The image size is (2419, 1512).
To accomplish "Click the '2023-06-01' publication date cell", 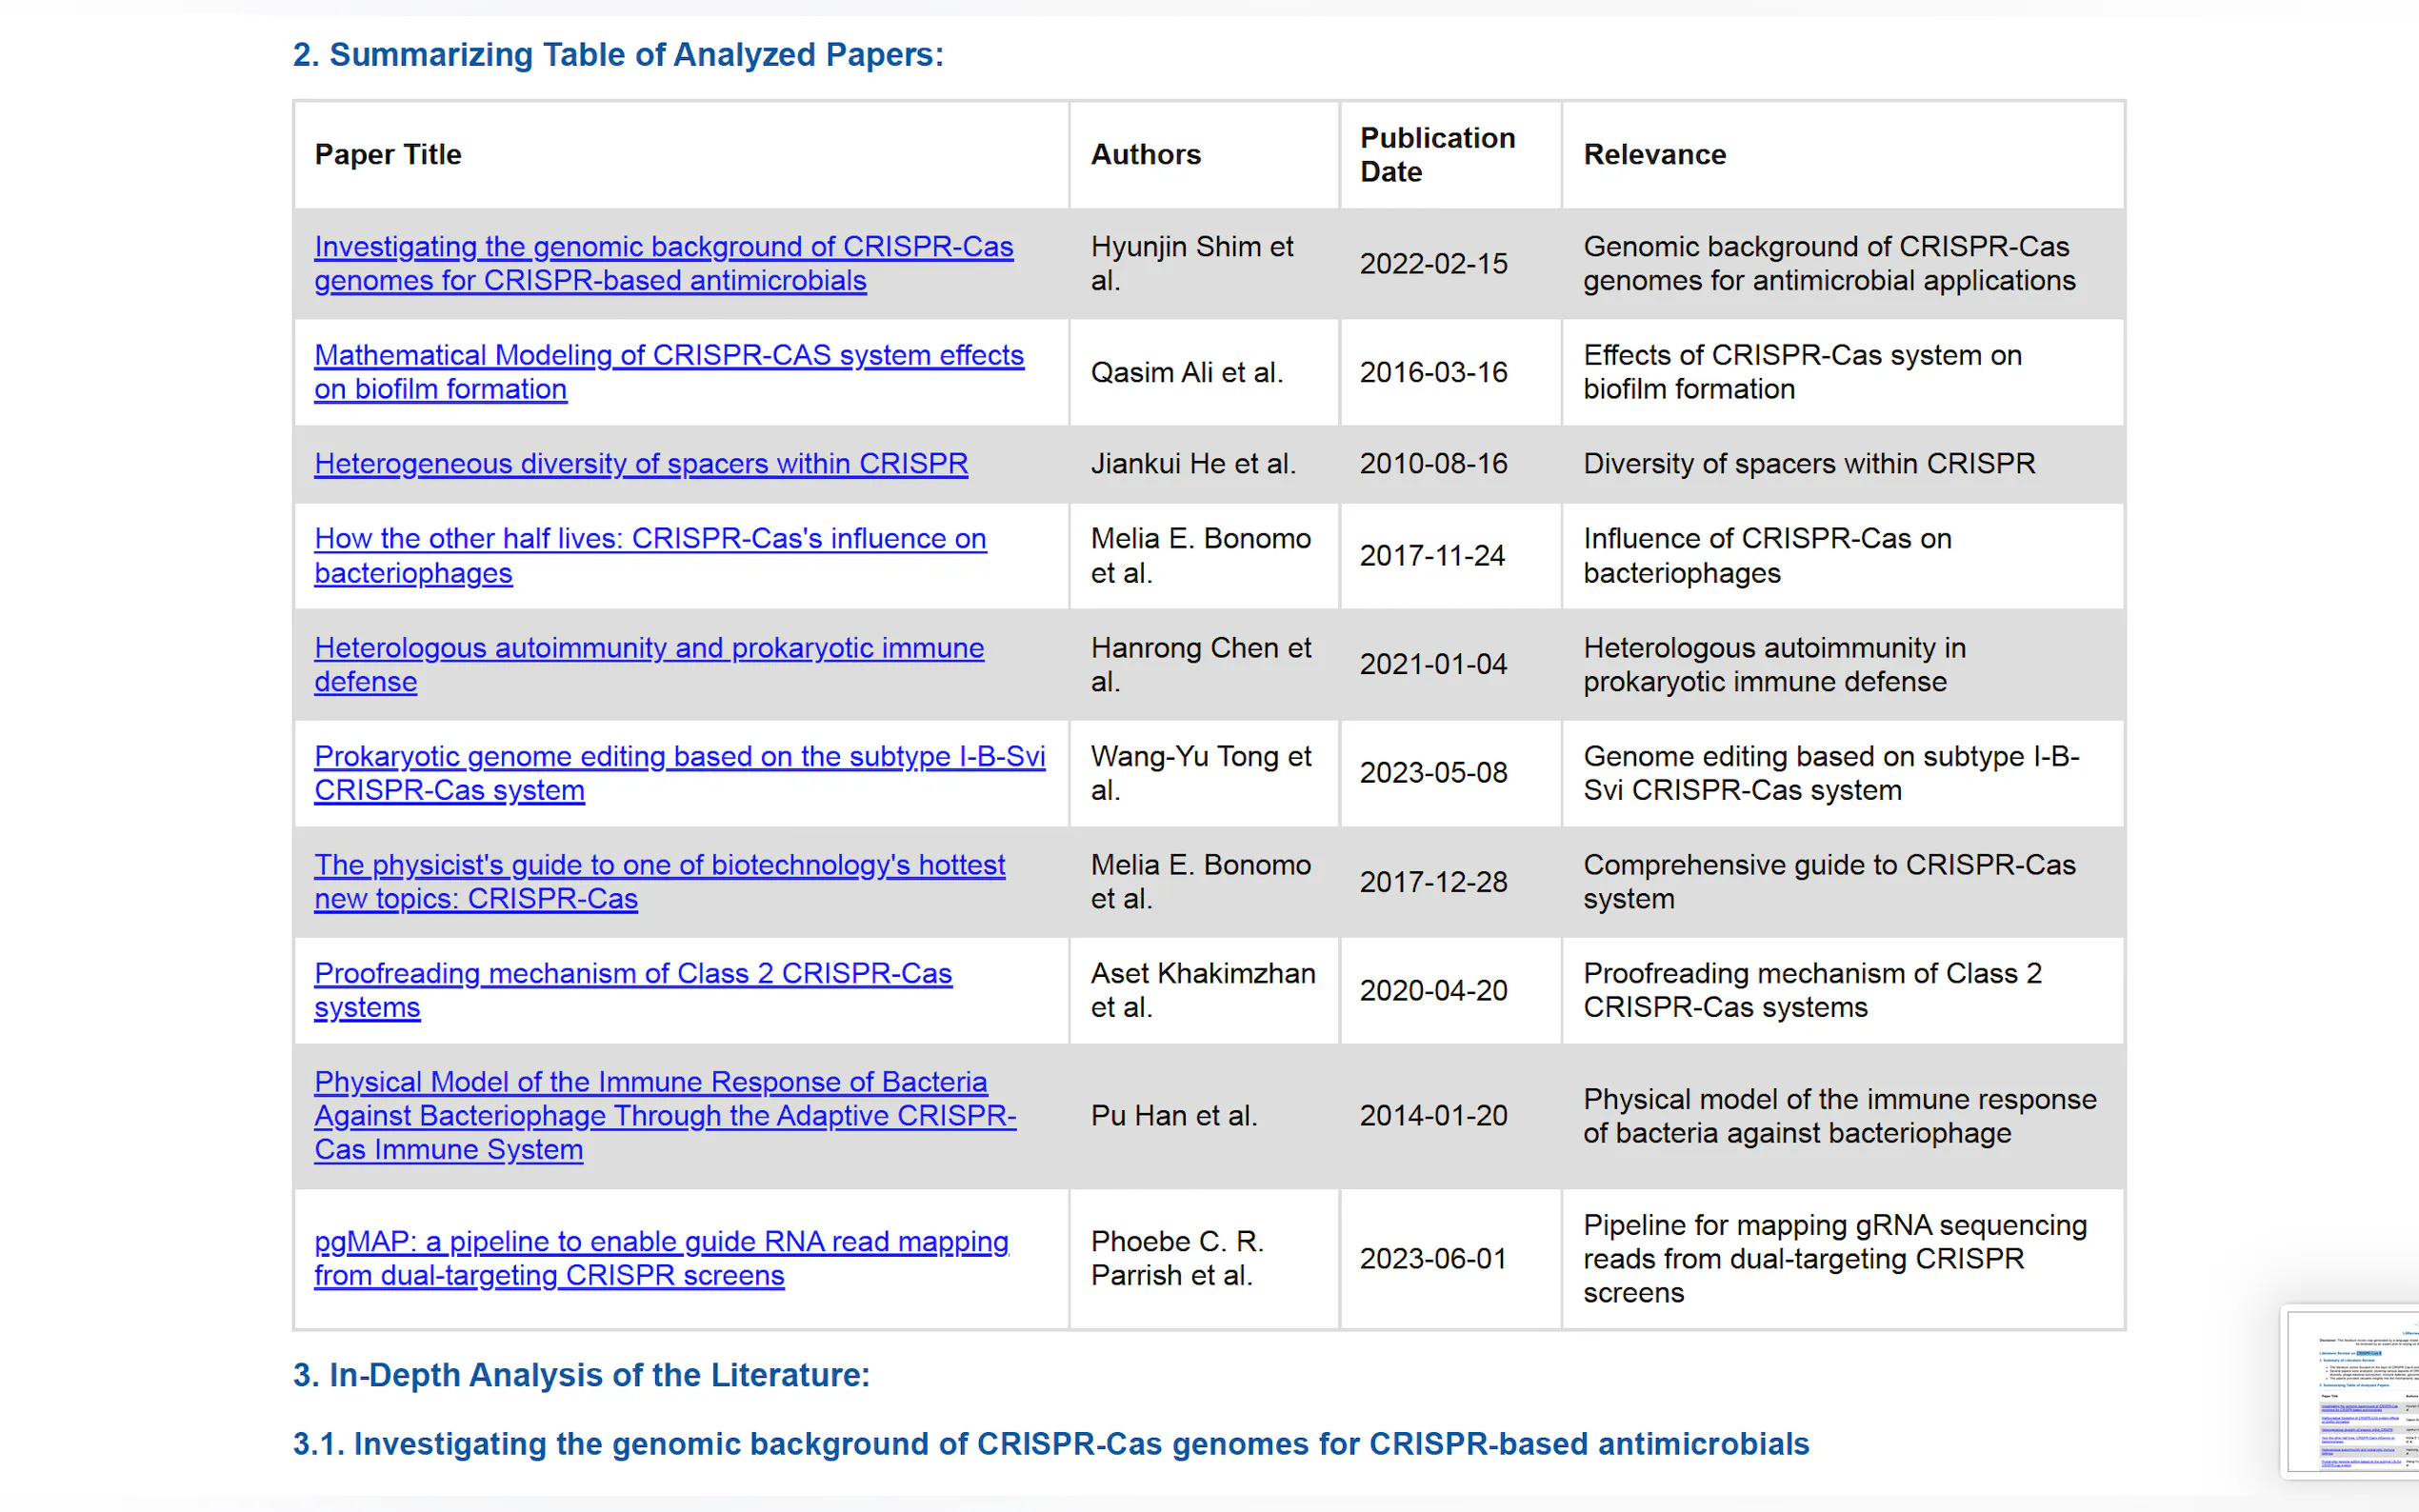I will tap(1432, 1259).
